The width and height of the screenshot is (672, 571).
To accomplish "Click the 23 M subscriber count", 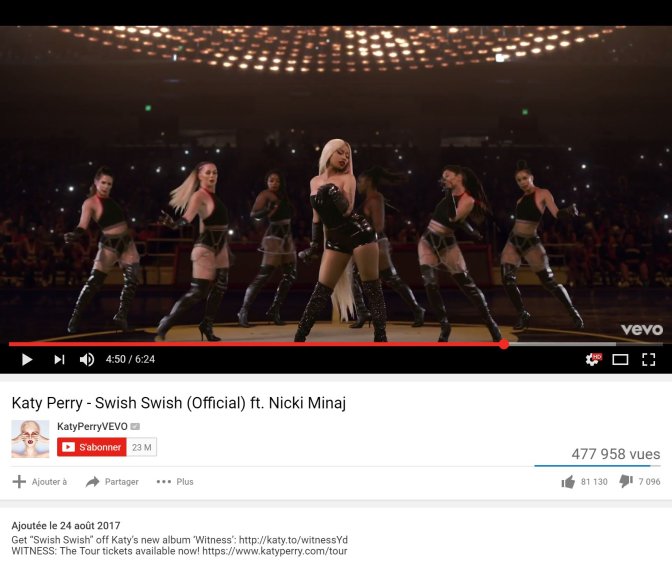I will [141, 447].
